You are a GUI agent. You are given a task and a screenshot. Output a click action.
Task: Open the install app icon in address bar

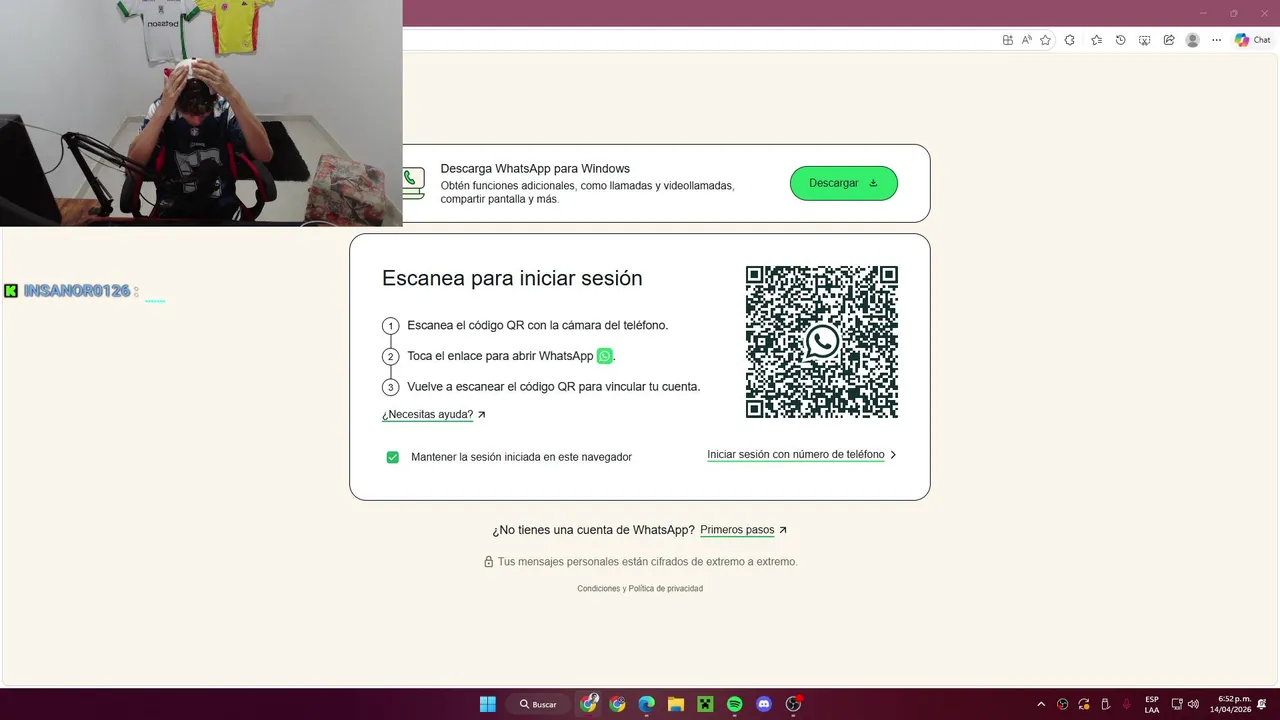tap(1008, 40)
